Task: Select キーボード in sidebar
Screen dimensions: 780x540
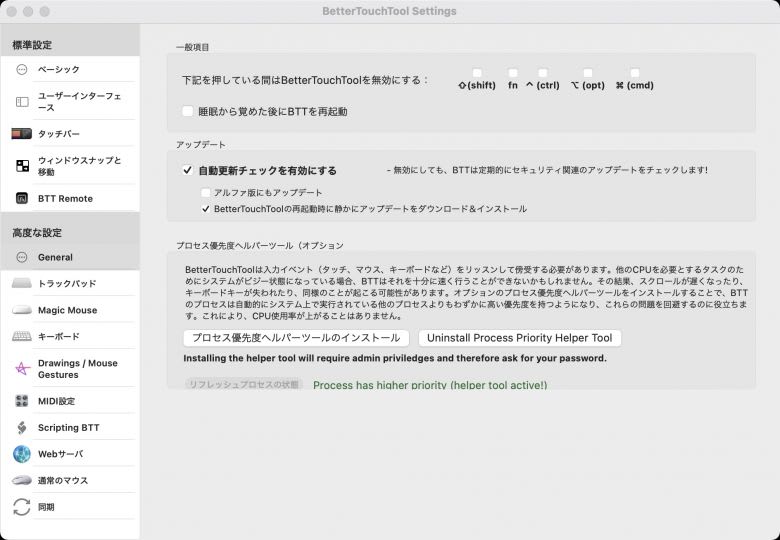Action: 71,337
